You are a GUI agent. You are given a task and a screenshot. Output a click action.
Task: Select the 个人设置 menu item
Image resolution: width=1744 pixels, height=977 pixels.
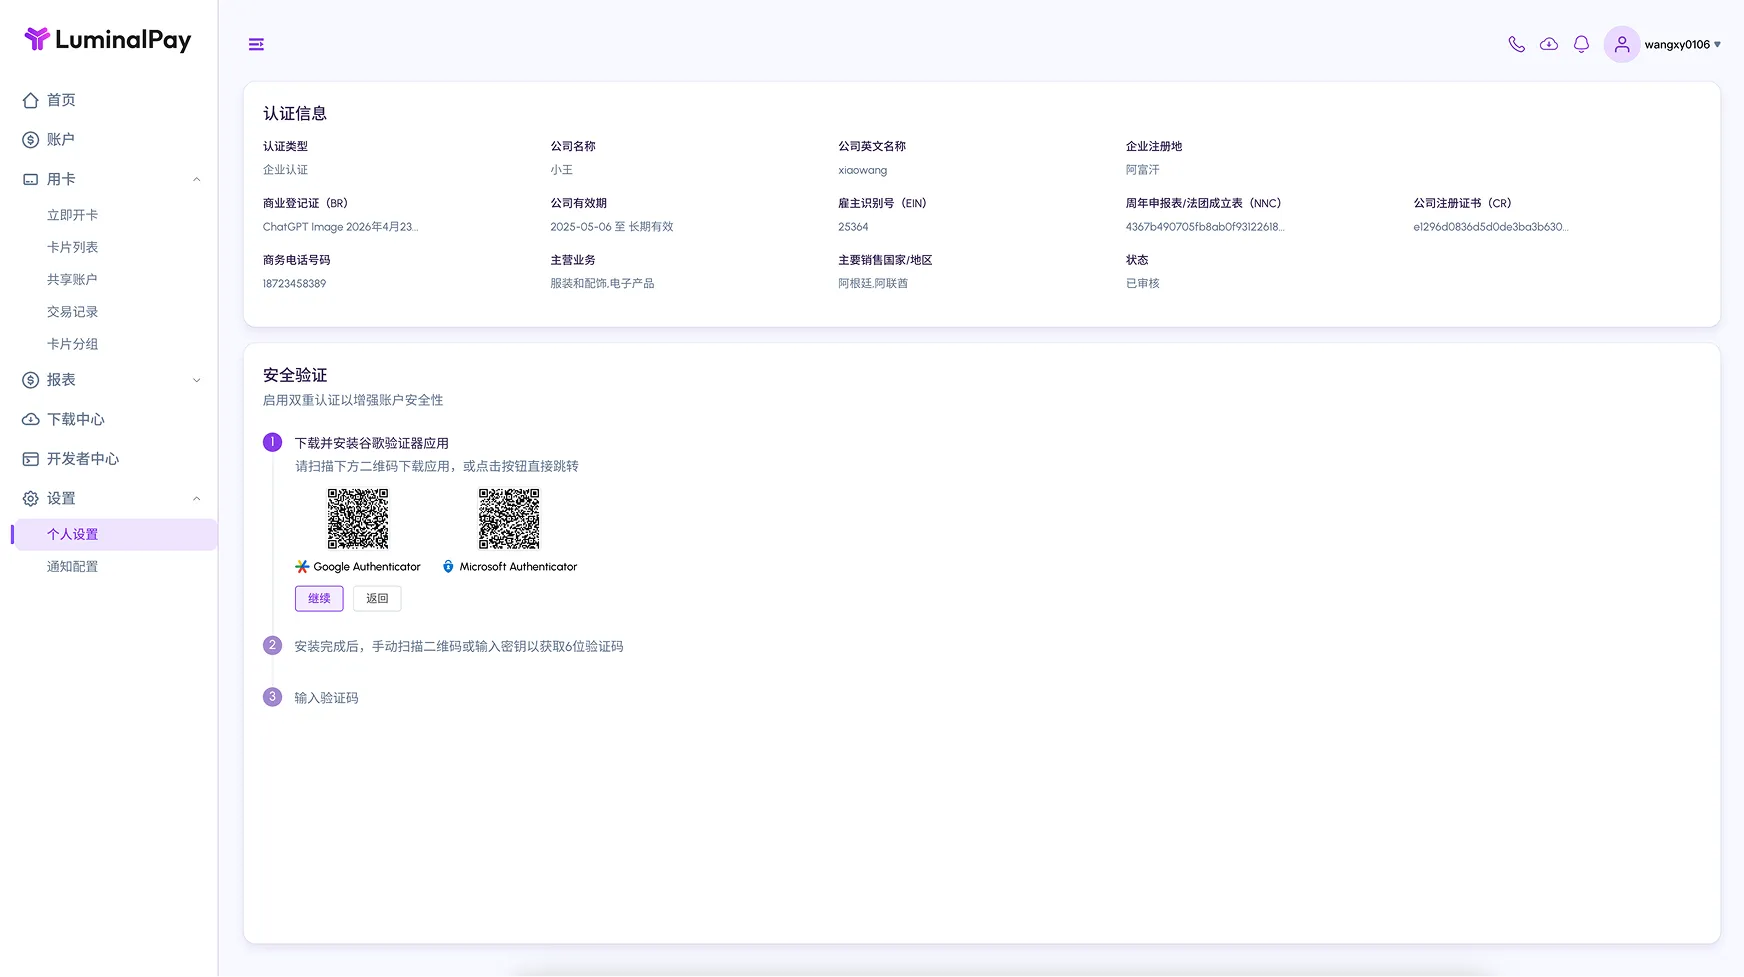pos(115,534)
